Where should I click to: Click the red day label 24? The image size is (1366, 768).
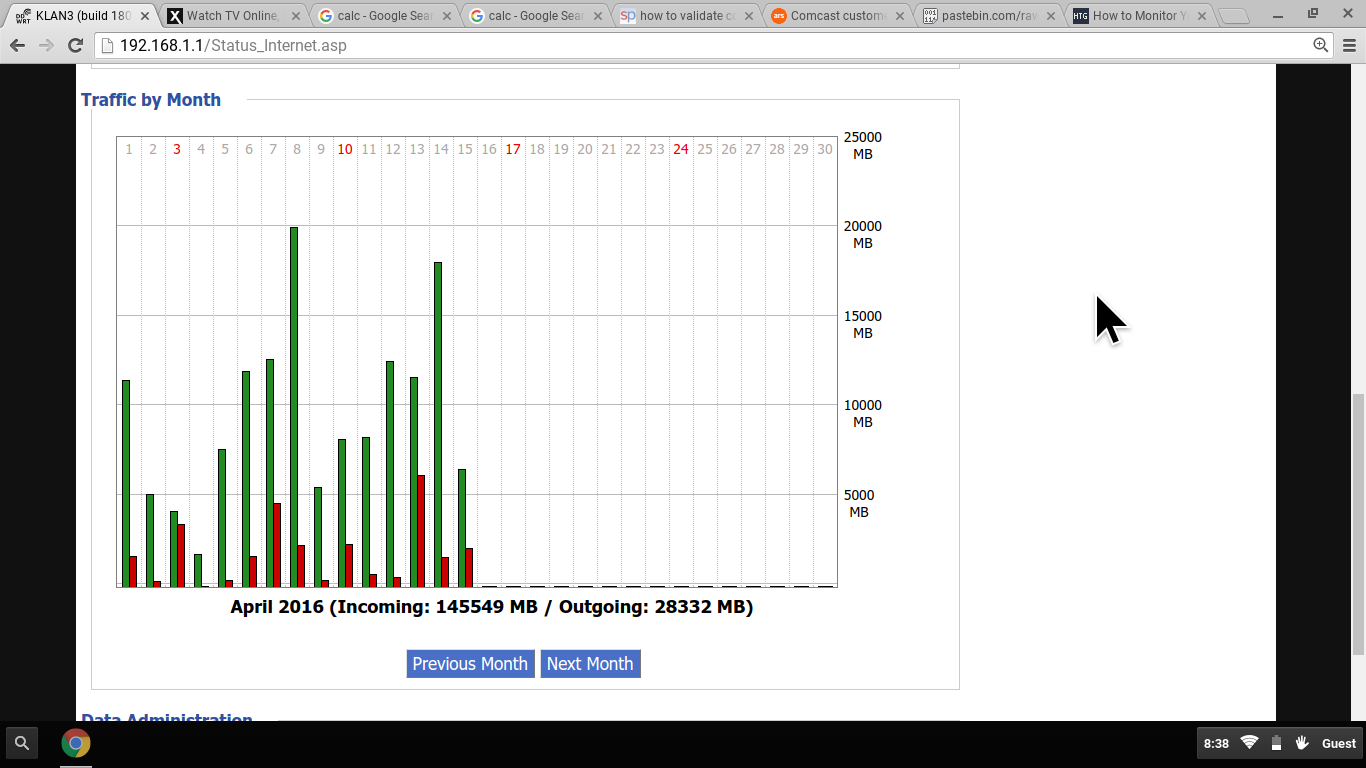click(681, 149)
